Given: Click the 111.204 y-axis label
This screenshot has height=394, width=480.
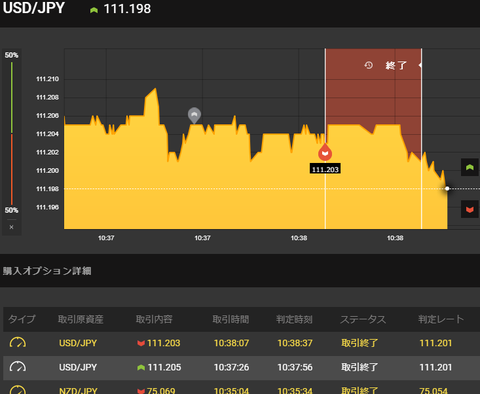Looking at the screenshot, I should tap(47, 134).
